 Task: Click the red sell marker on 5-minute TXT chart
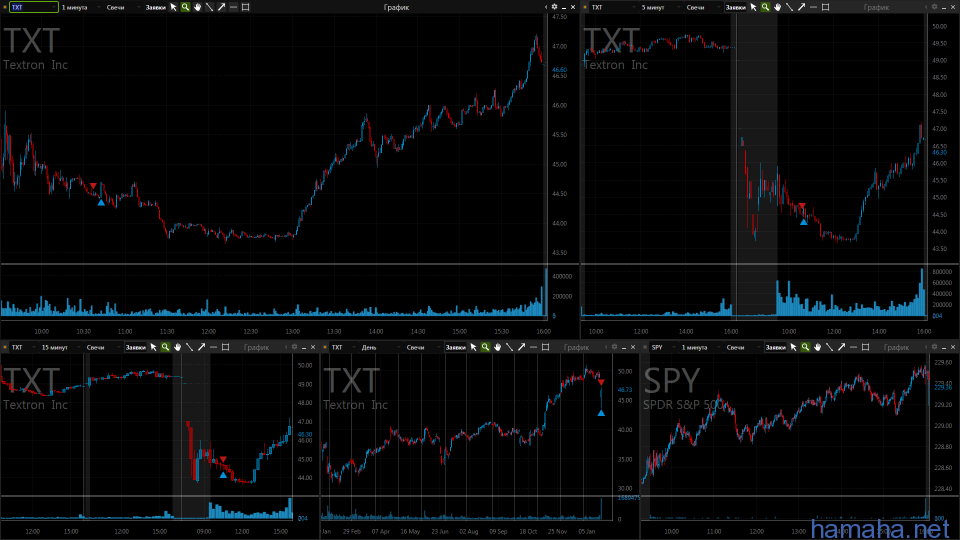pyautogui.click(x=801, y=206)
